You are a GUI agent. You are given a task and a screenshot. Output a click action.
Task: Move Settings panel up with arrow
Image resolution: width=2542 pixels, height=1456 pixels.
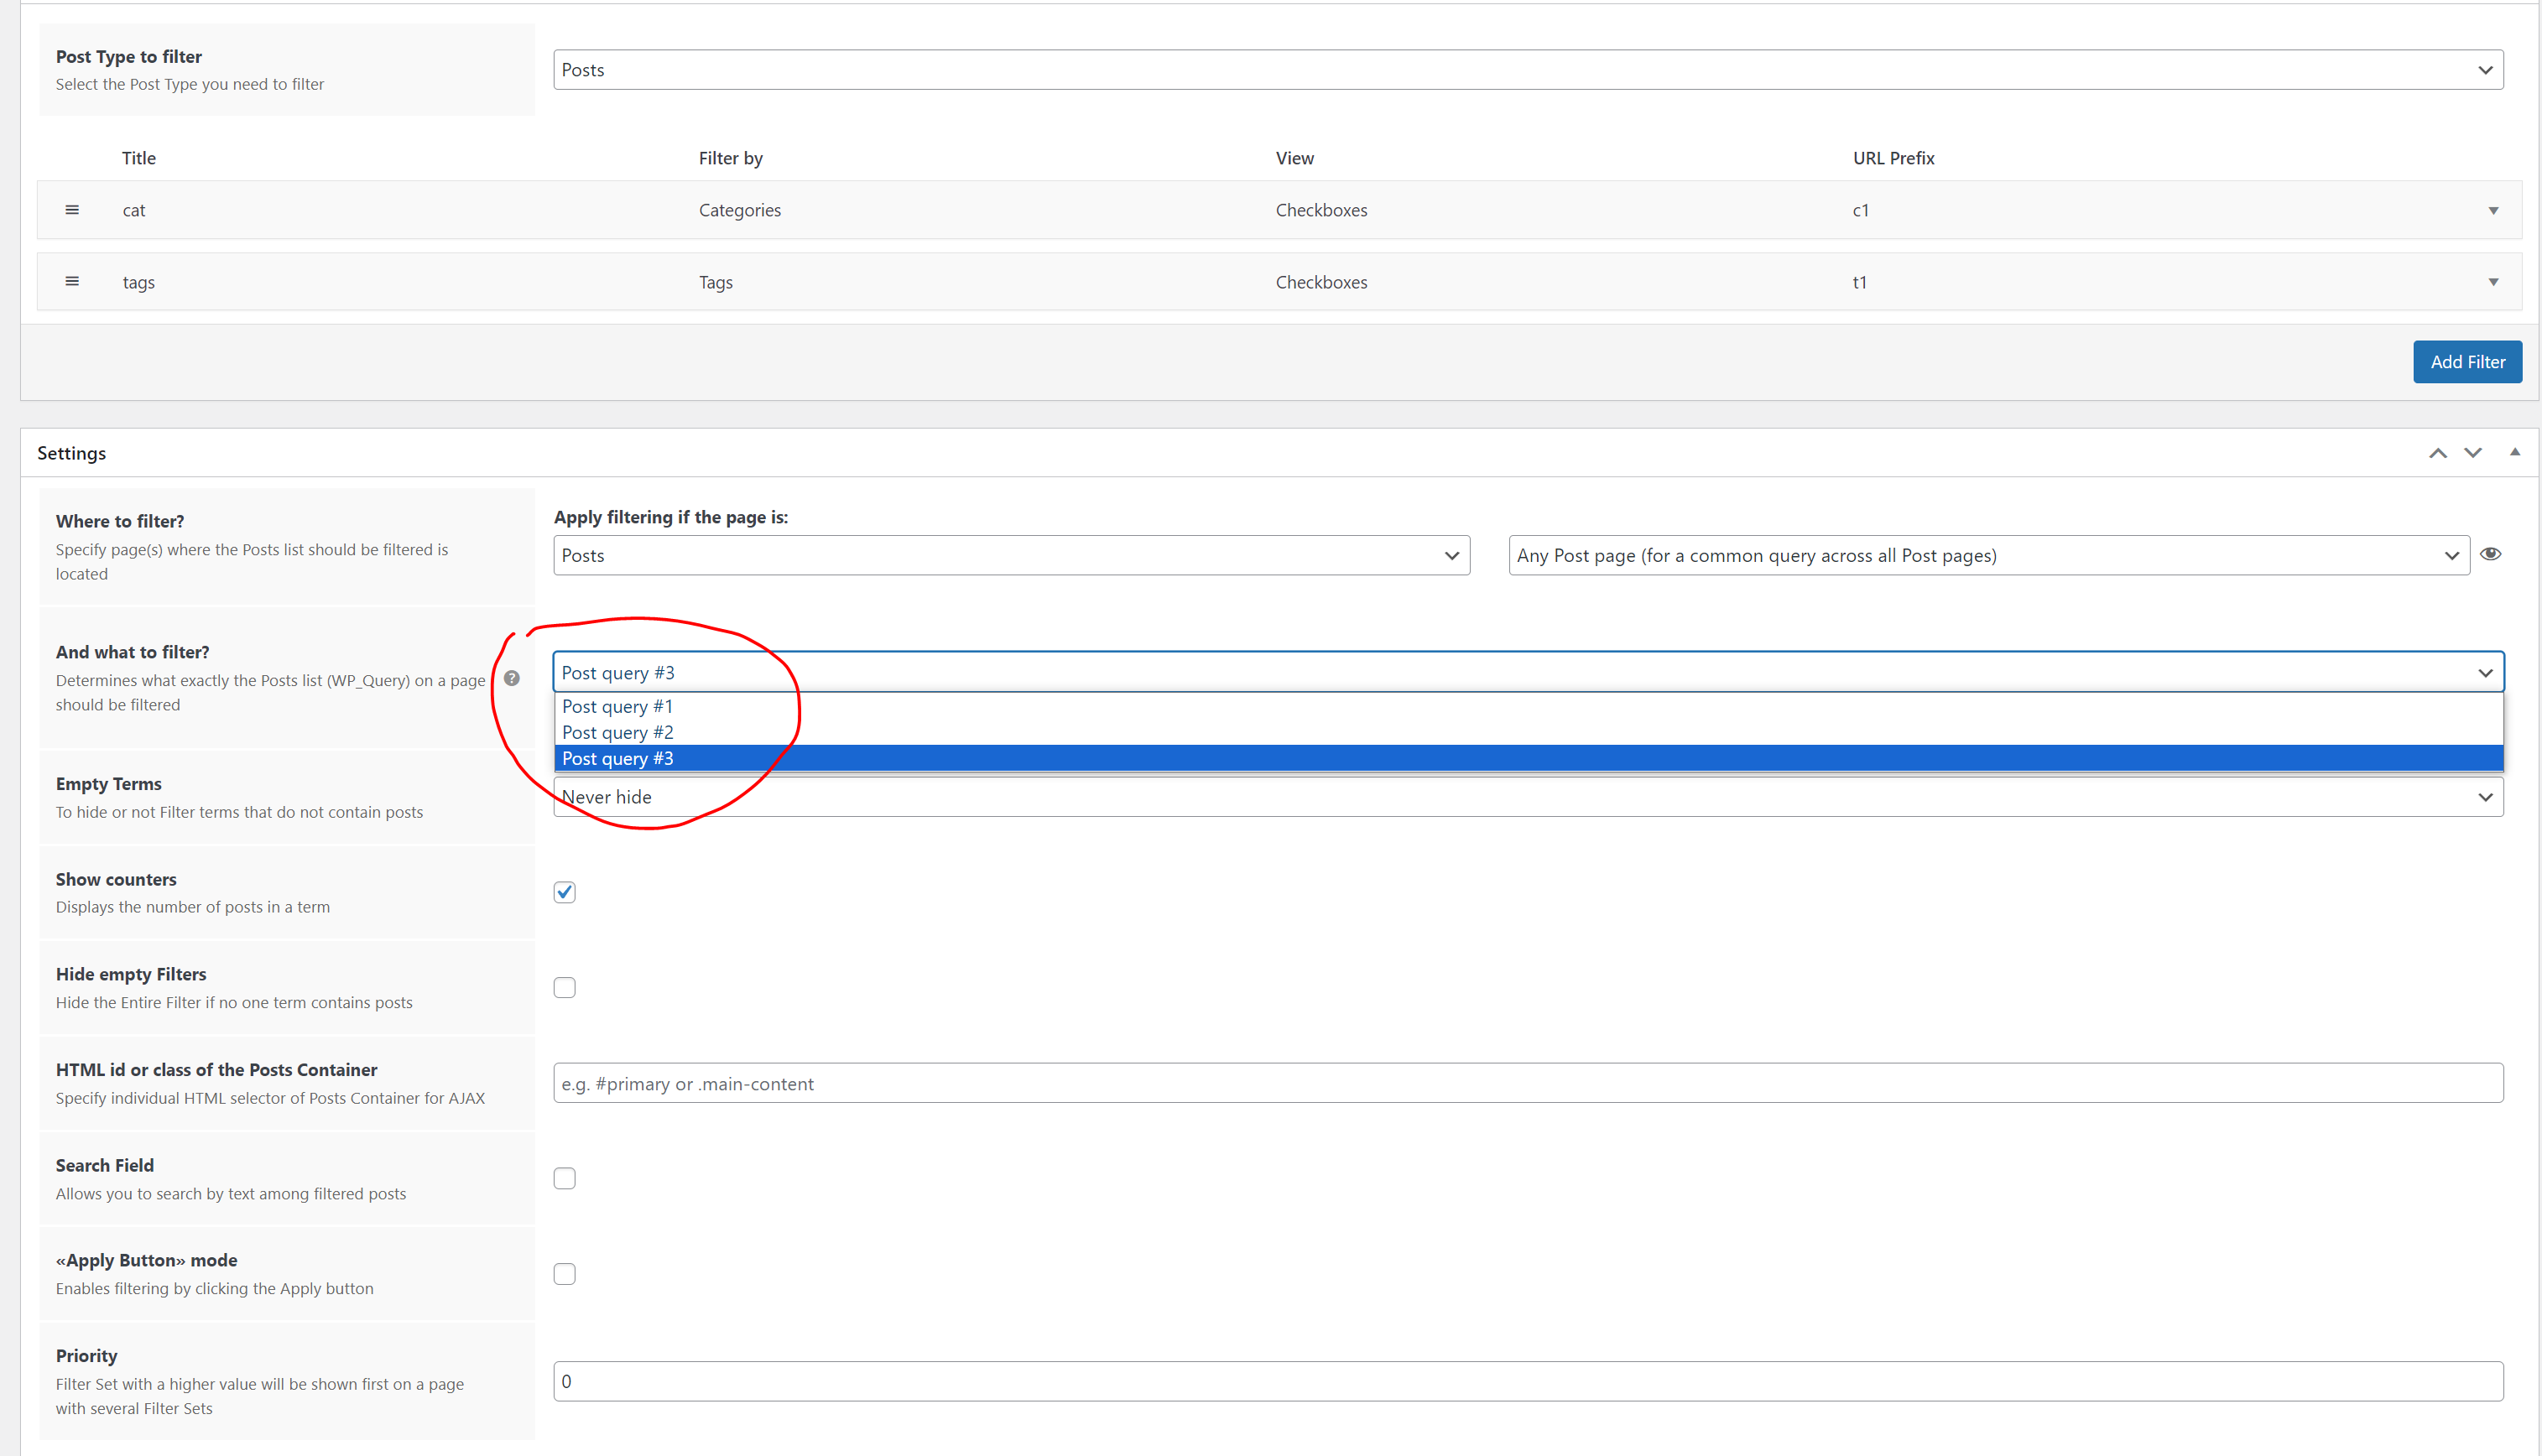coord(2438,453)
